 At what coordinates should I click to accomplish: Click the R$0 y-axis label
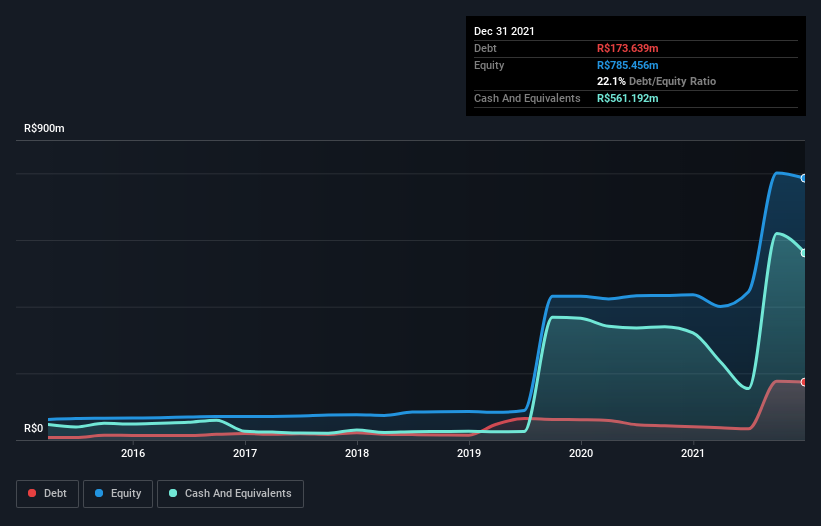pos(34,429)
